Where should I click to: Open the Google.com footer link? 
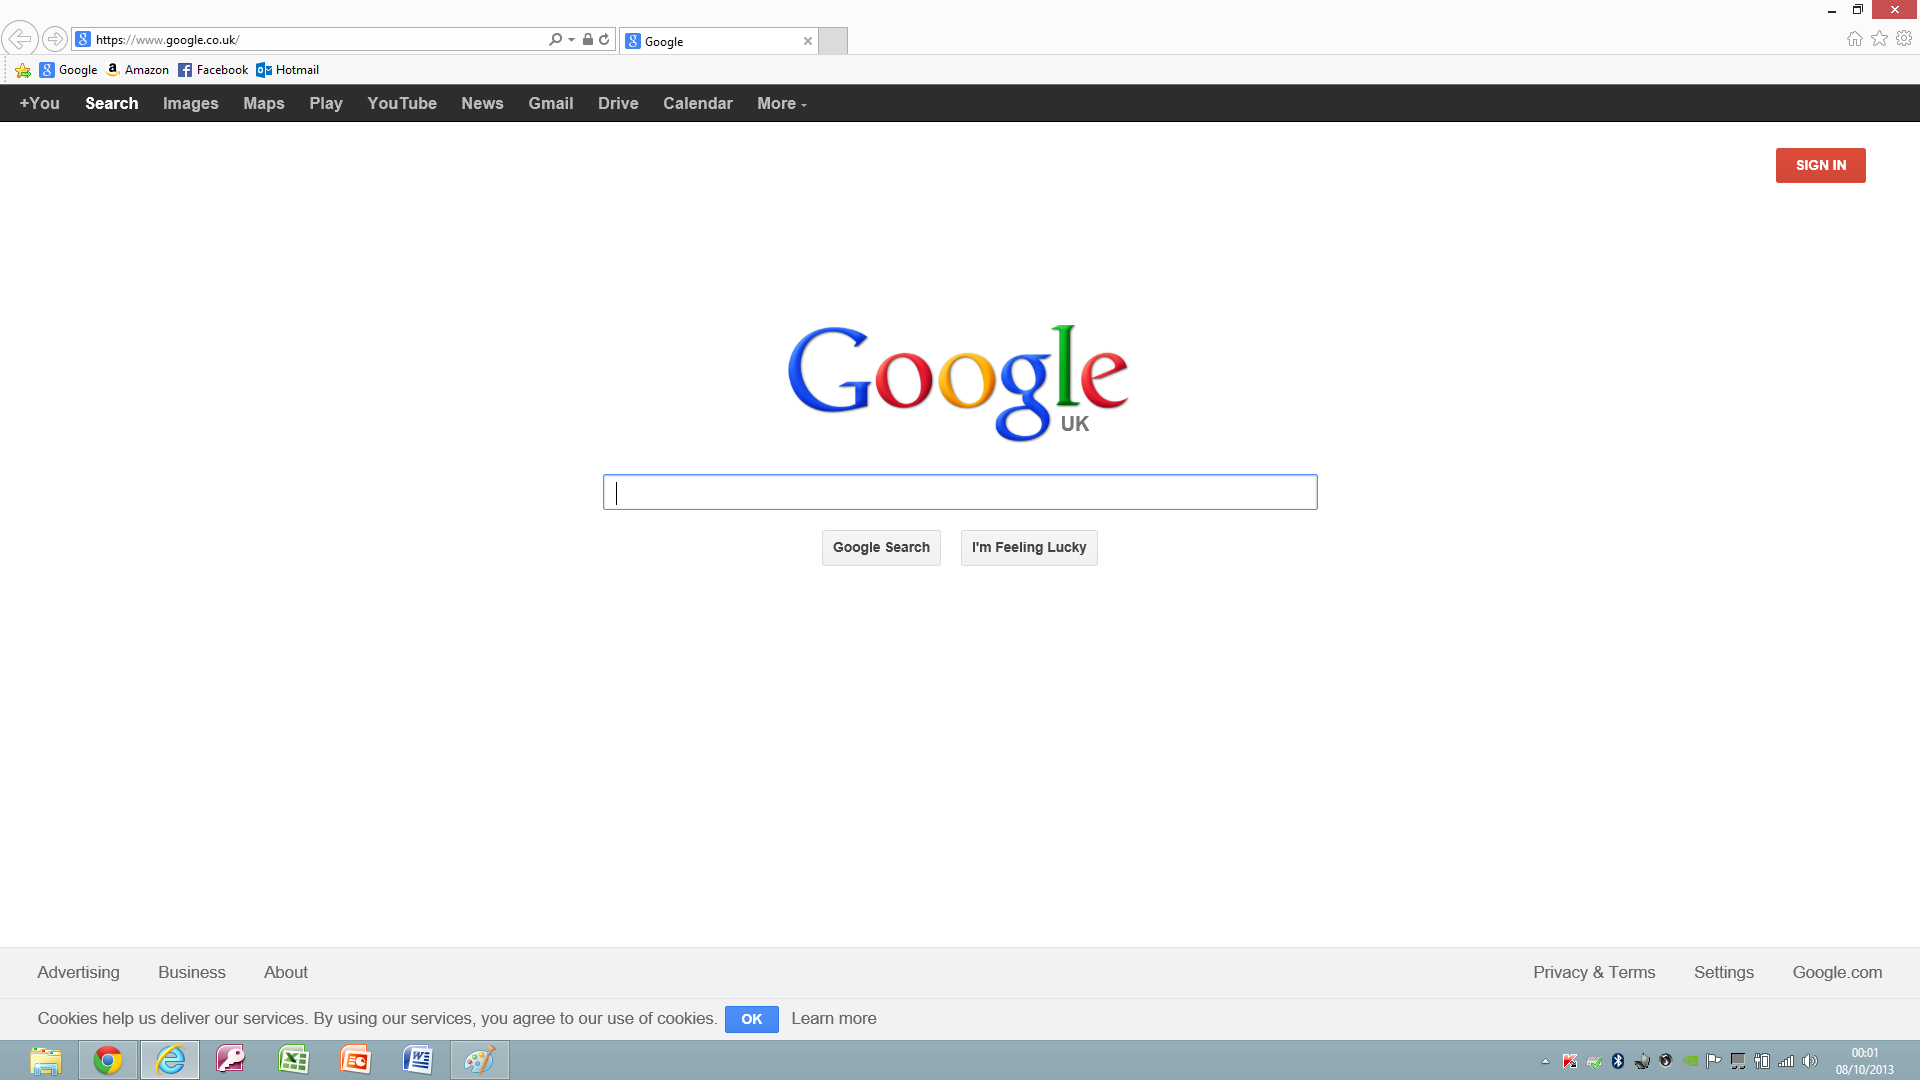[x=1837, y=972]
